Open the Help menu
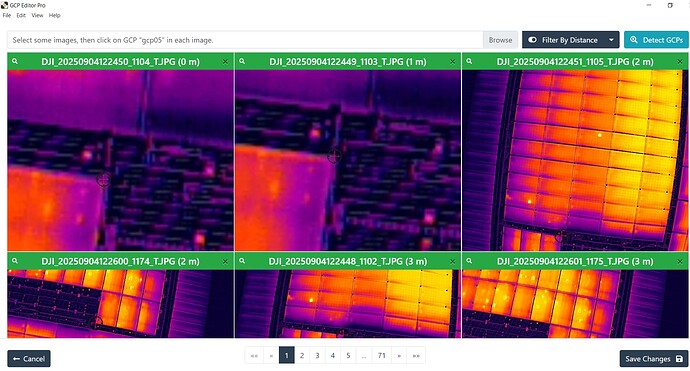The height and width of the screenshot is (371, 690). click(55, 15)
